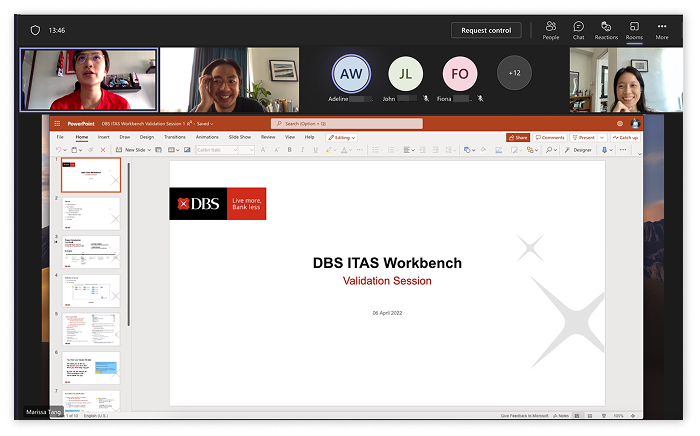
Task: Switch to the View tab
Action: tap(290, 137)
